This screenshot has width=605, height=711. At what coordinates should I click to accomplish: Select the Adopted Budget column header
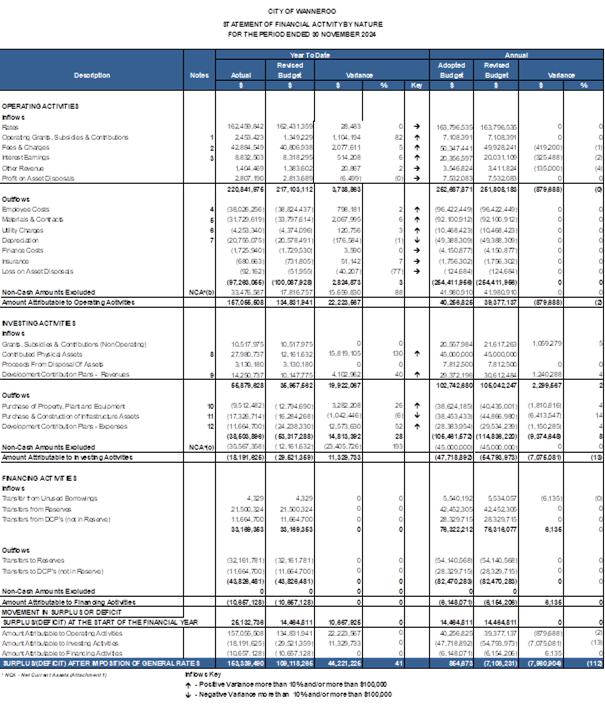pos(452,69)
